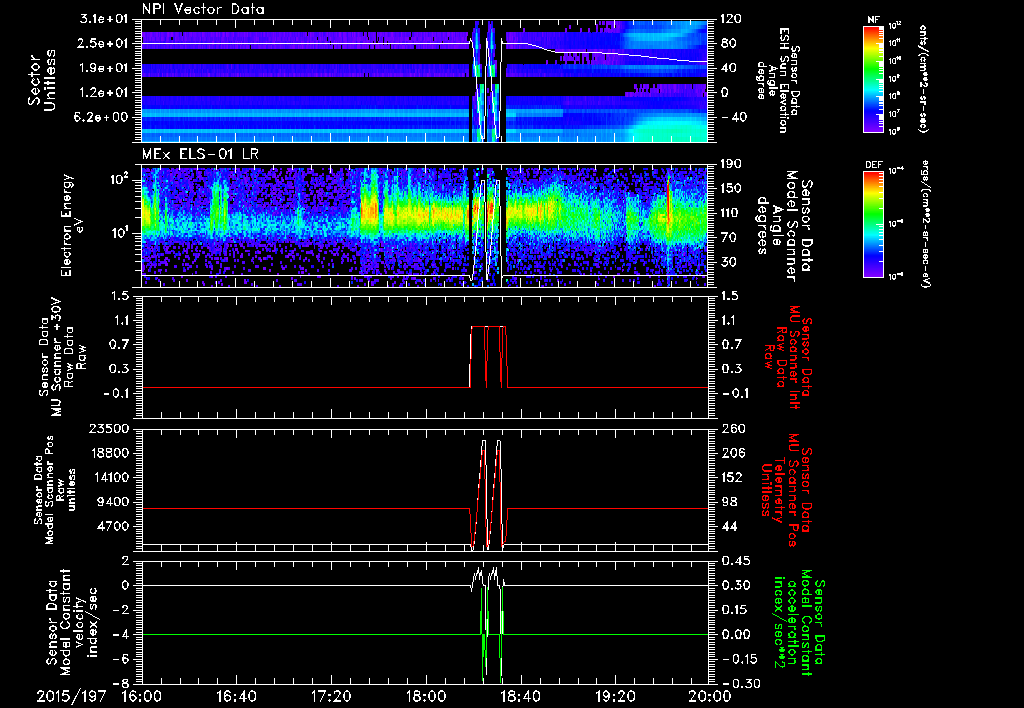Click the 120 sun elevation tick value
This screenshot has height=708, width=1024.
731,20
